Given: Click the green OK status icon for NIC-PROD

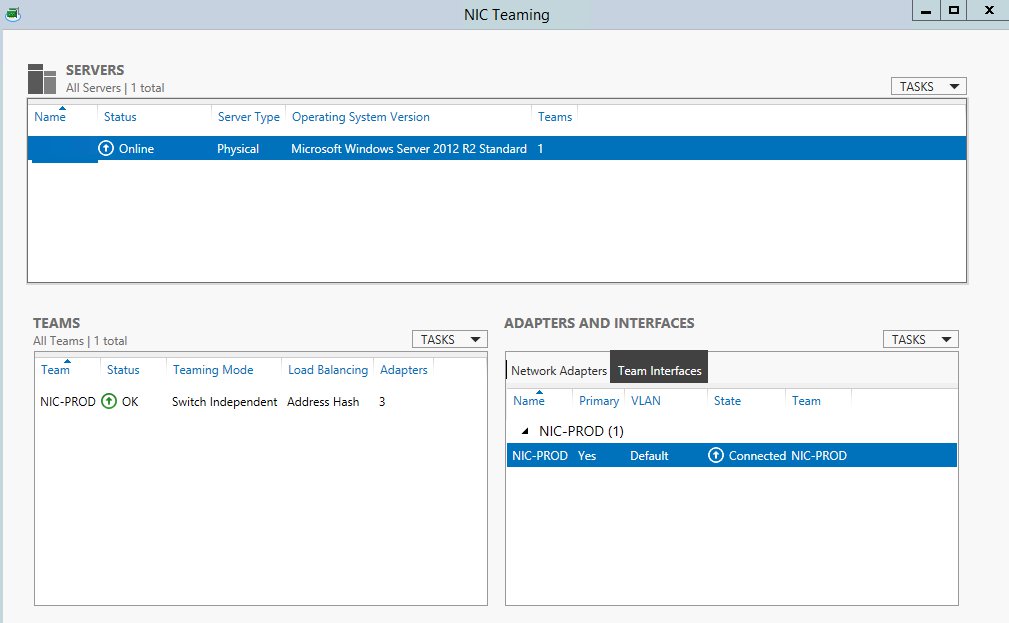Looking at the screenshot, I should tap(109, 402).
